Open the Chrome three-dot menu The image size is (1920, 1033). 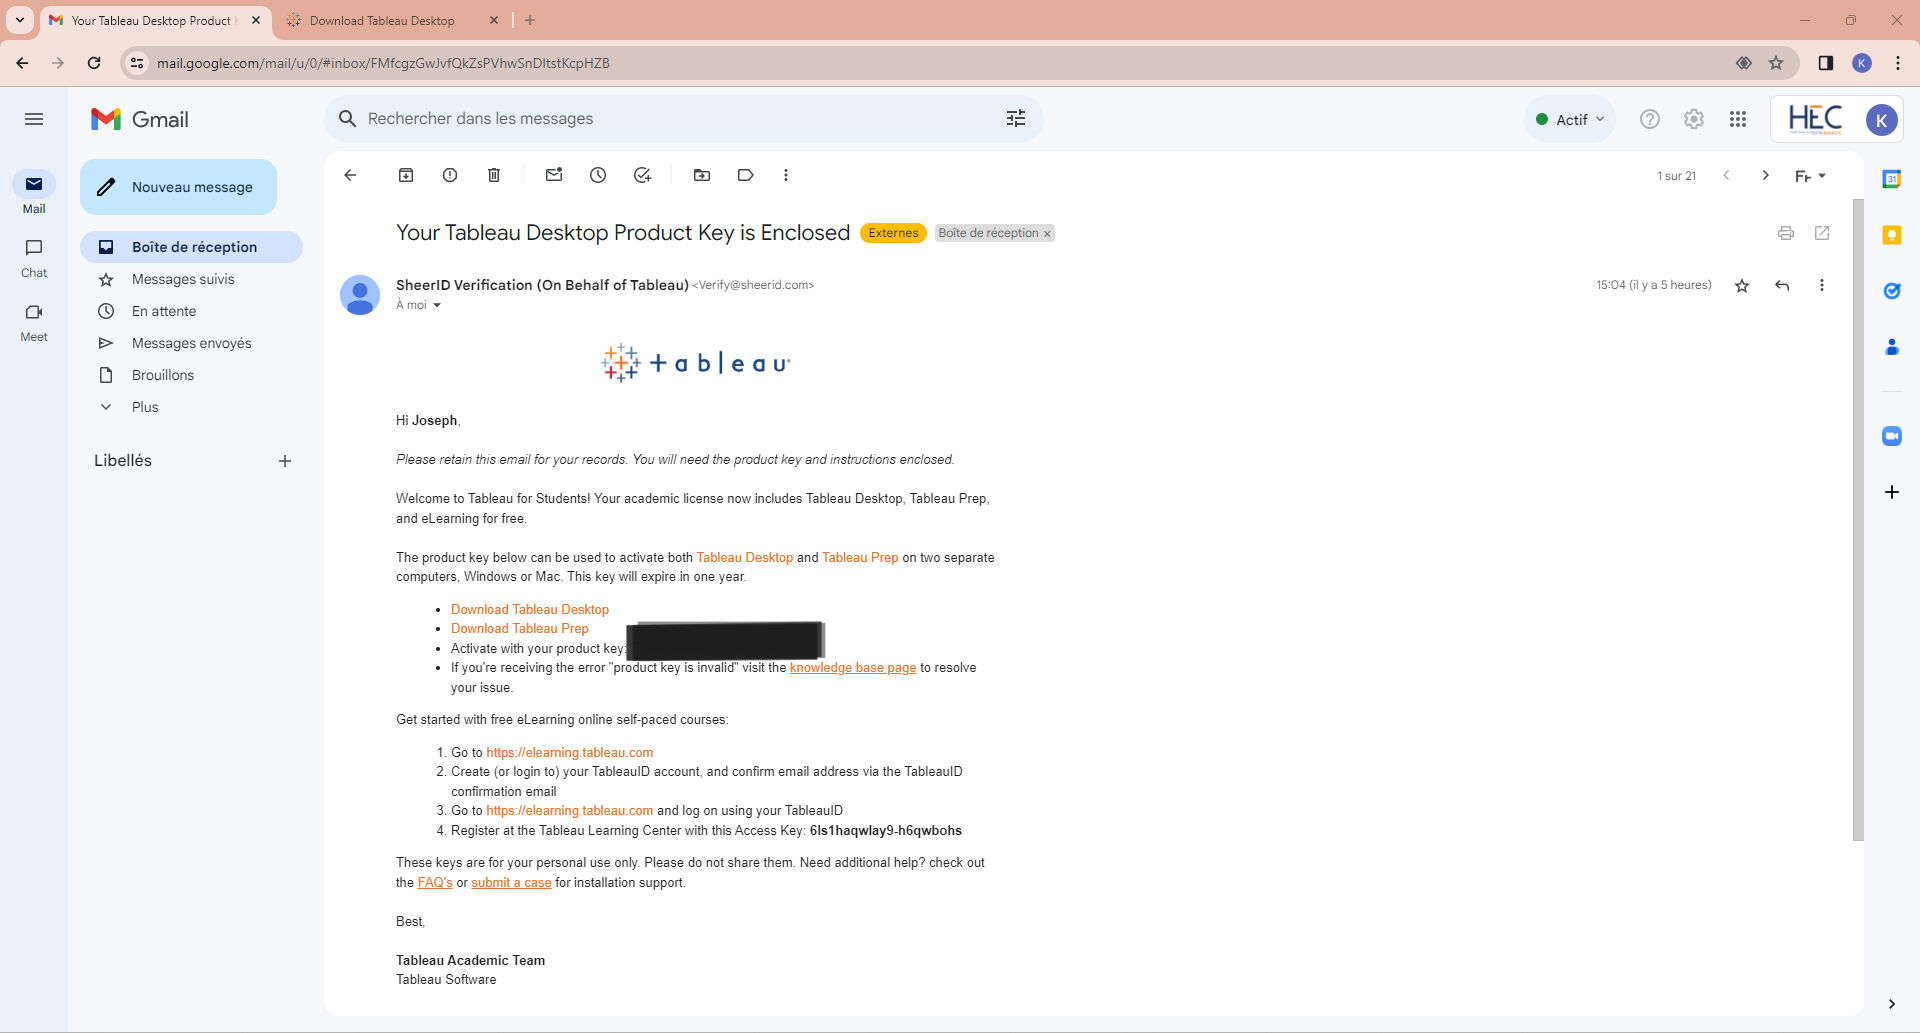coord(1898,63)
